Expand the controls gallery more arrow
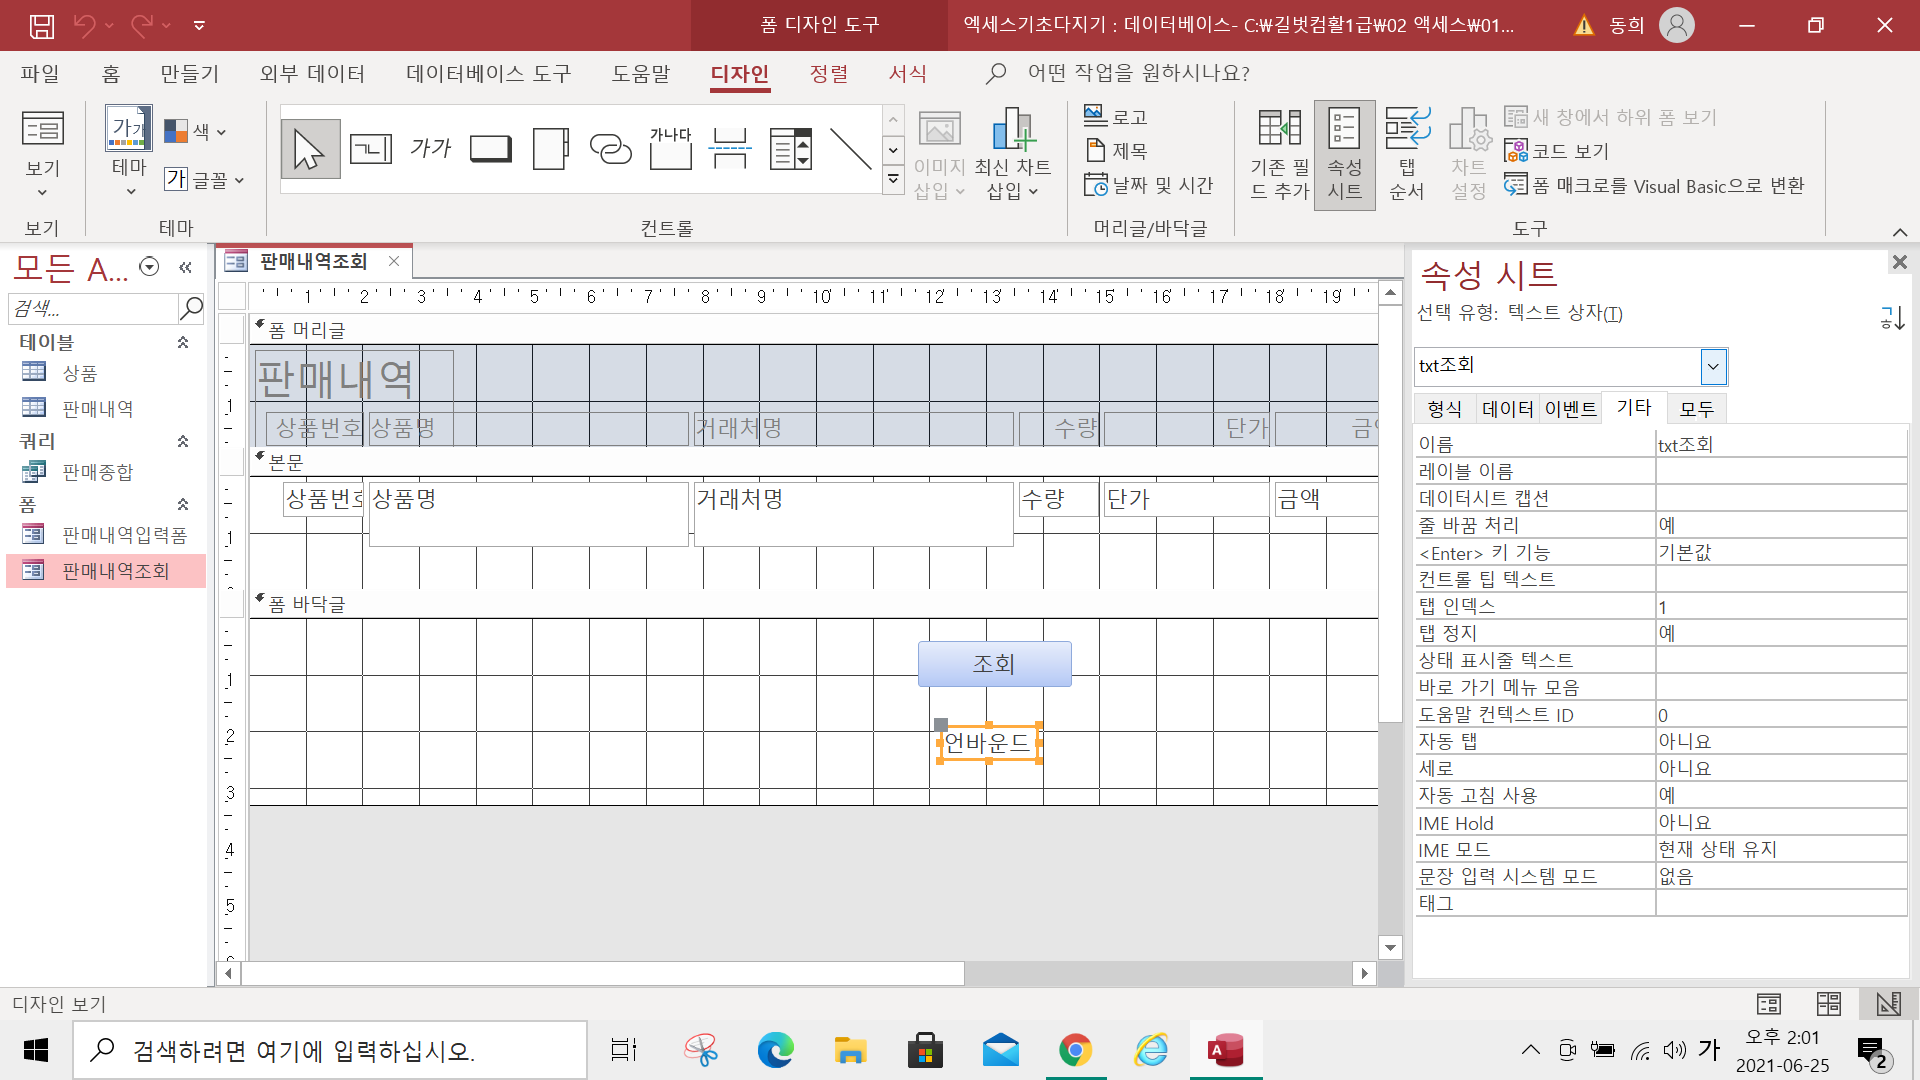 click(894, 179)
